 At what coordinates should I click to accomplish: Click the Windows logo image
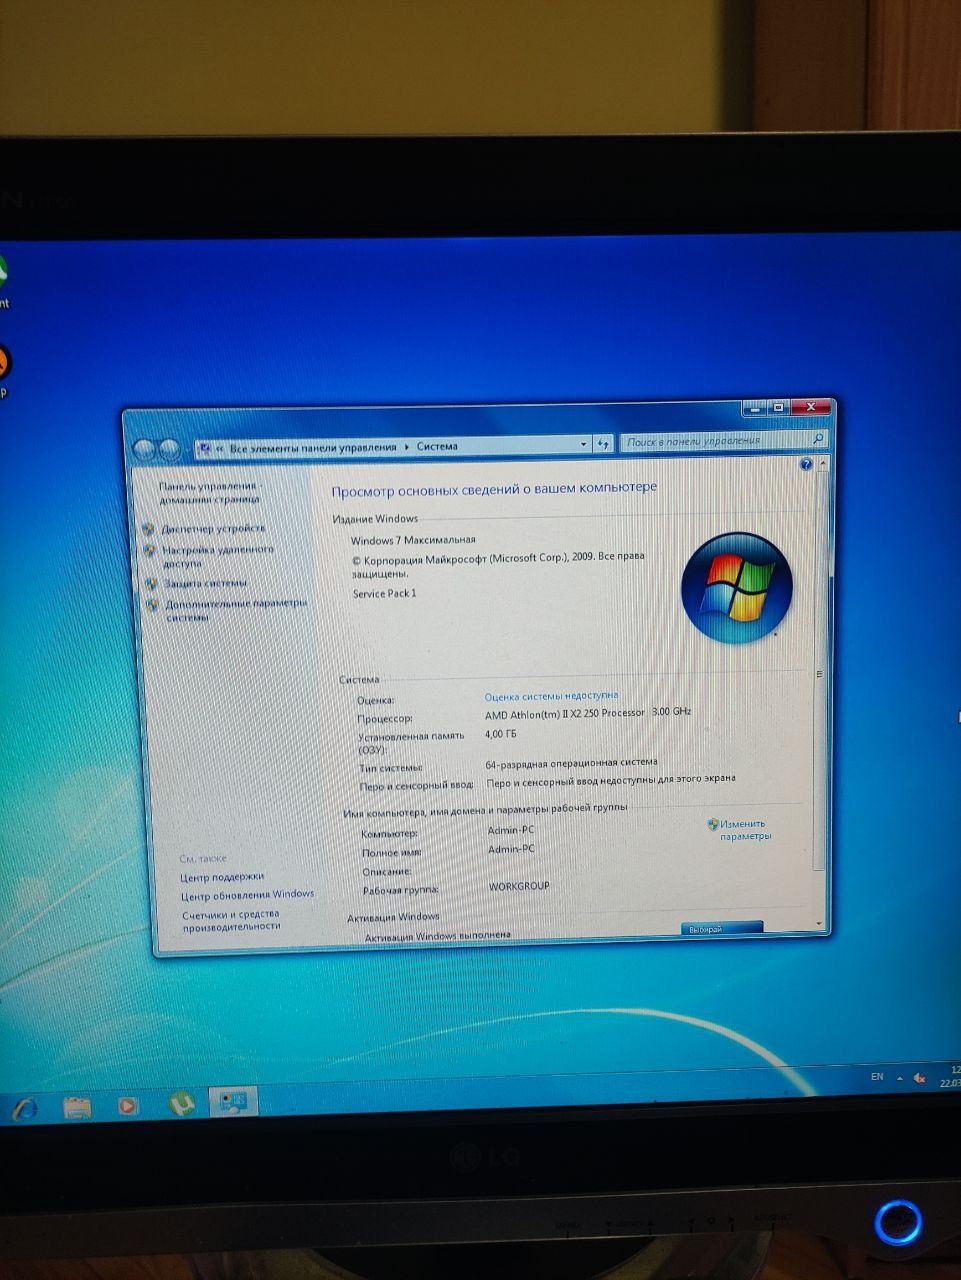click(x=737, y=588)
